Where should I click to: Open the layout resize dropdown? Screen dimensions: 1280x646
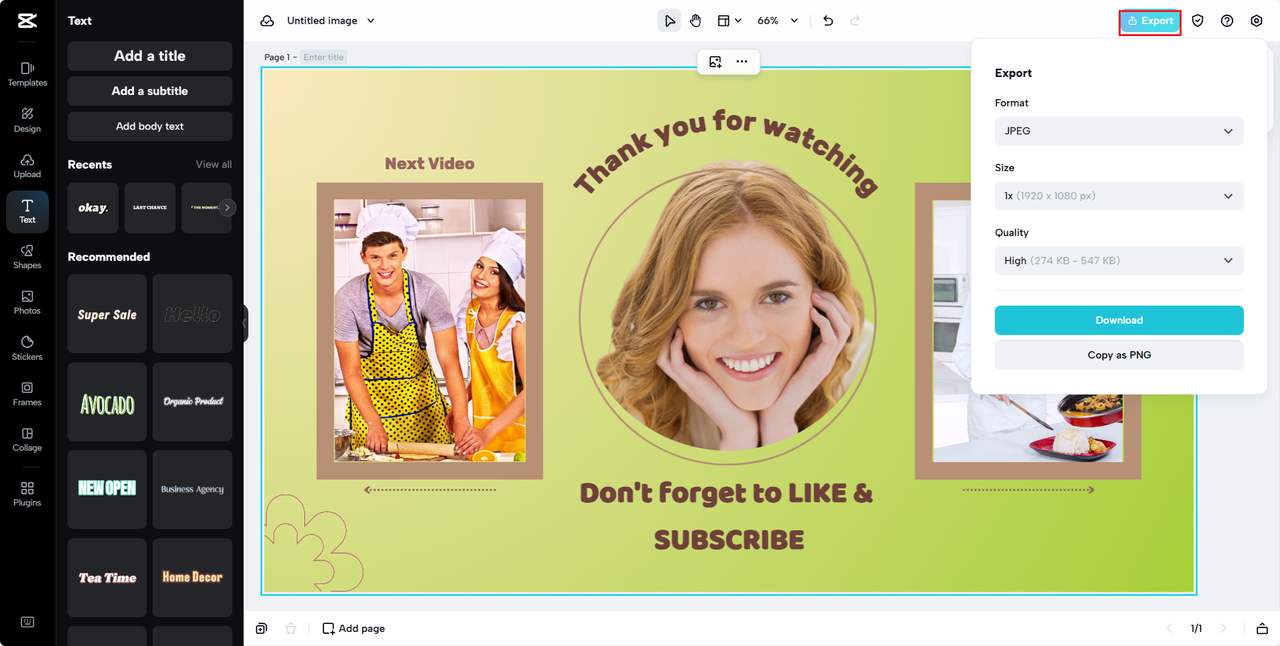(729, 21)
